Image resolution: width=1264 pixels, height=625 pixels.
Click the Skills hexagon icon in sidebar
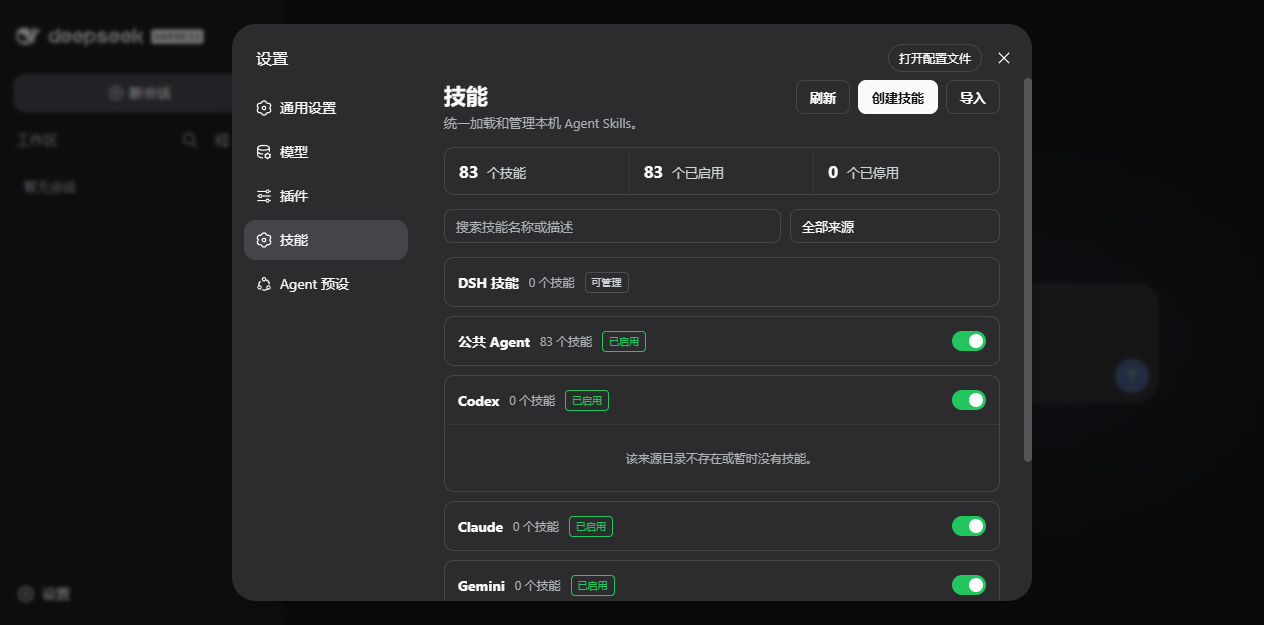264,240
